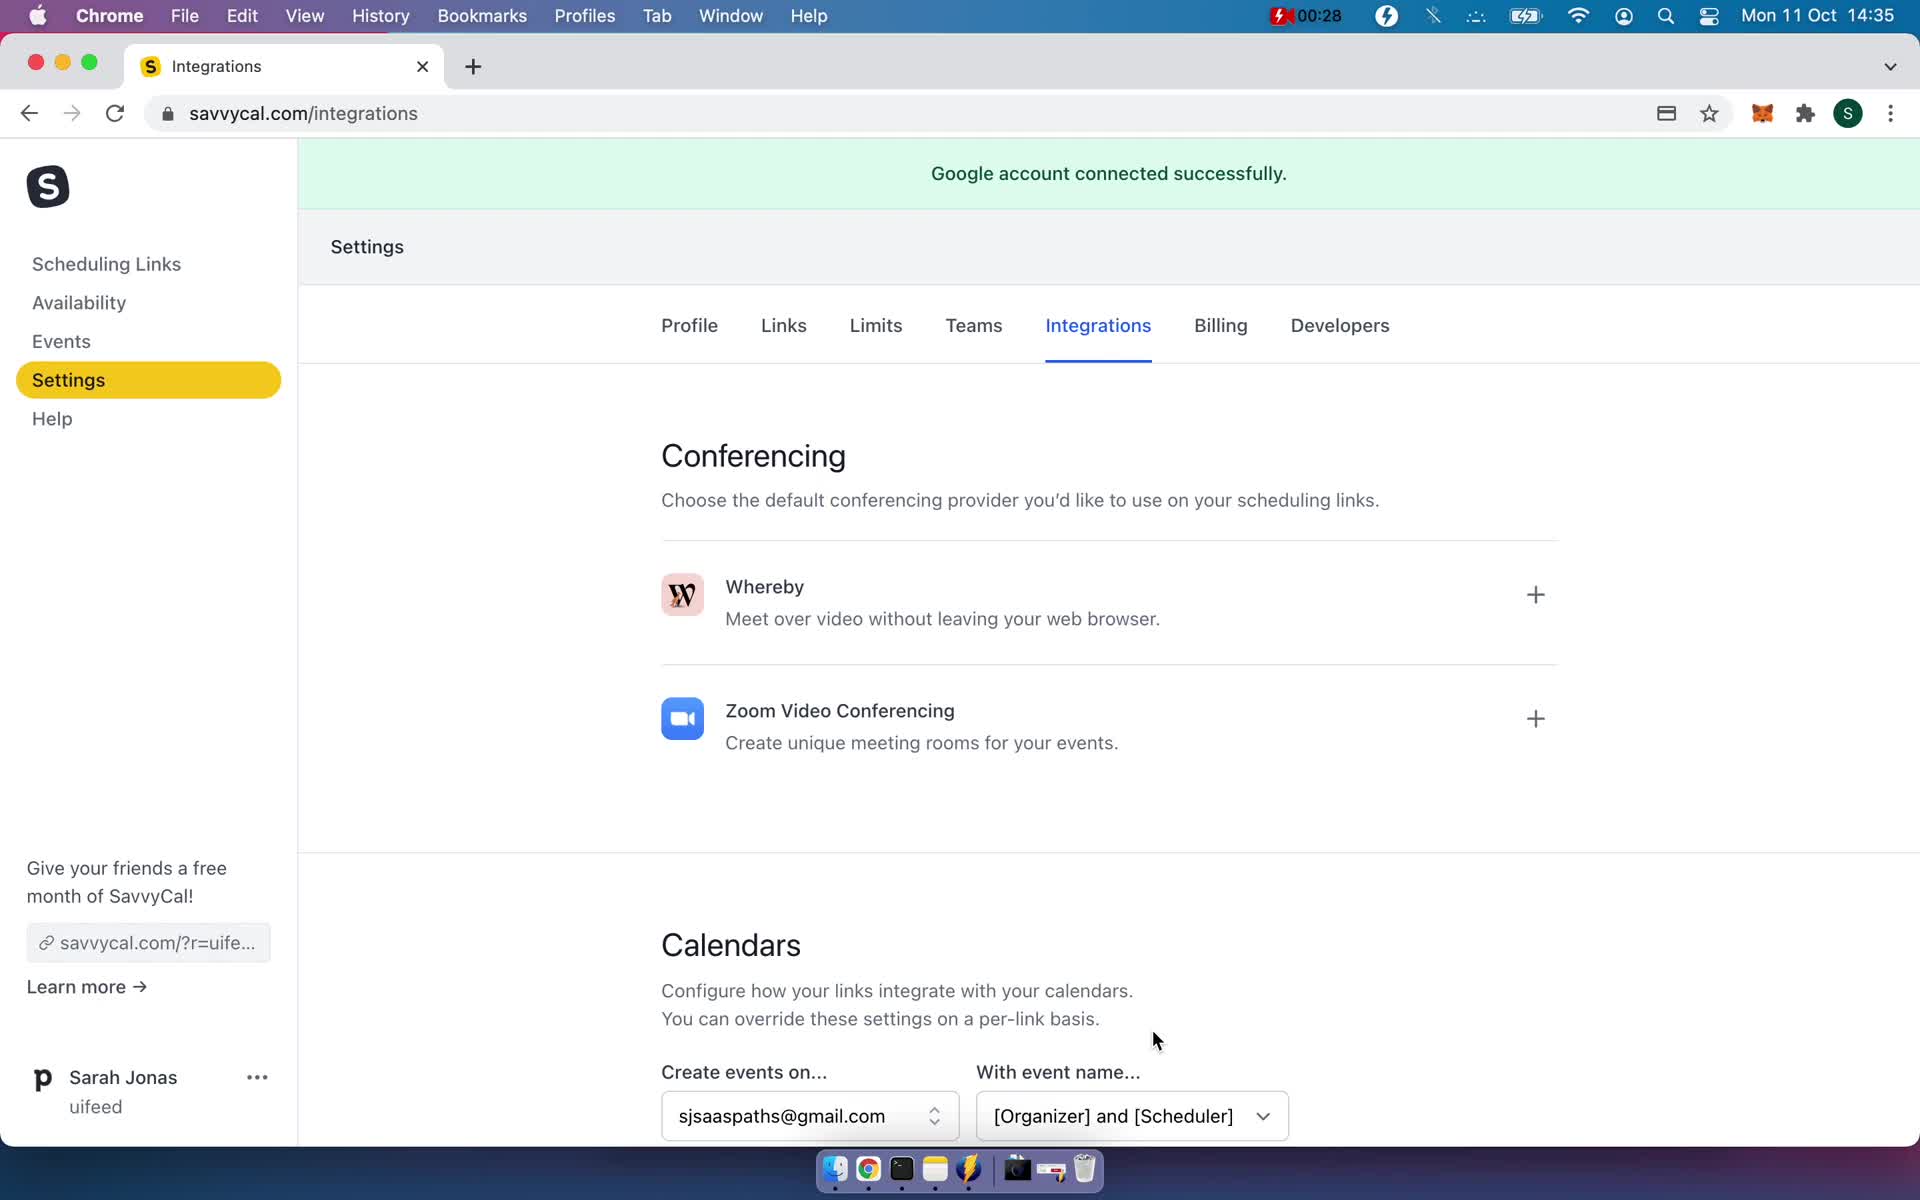Open the Links settings tab
Screen dimensions: 1920x1200
(x=784, y=325)
